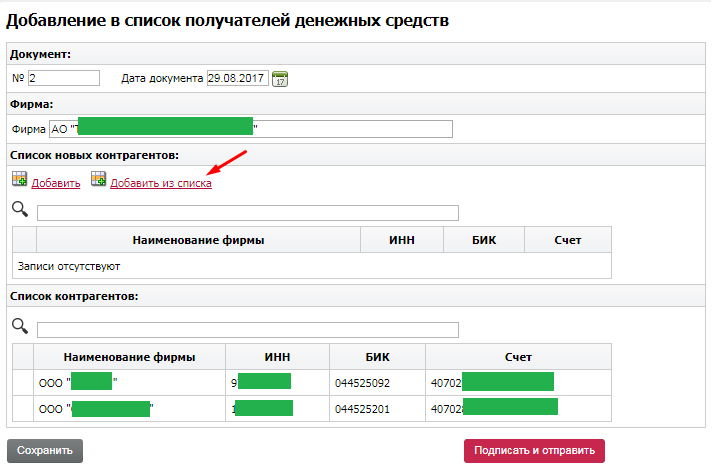Open the calendar picker beside document date
The width and height of the screenshot is (712, 469).
pyautogui.click(x=280, y=79)
